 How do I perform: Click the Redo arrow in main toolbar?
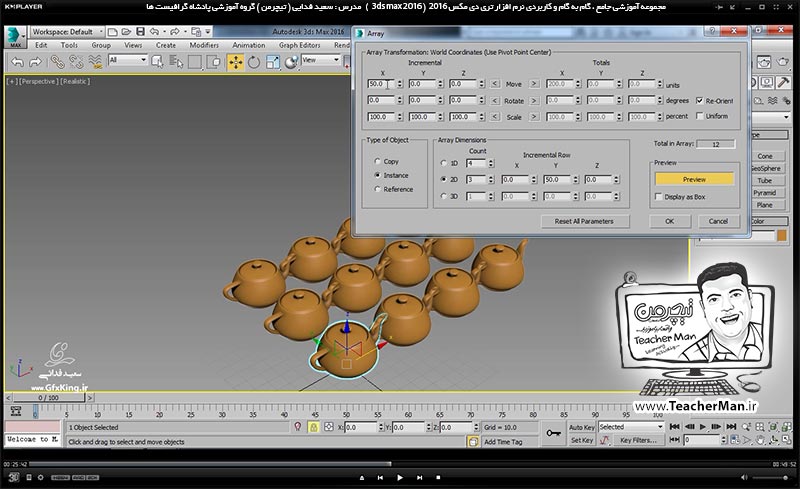pyautogui.click(x=36, y=63)
